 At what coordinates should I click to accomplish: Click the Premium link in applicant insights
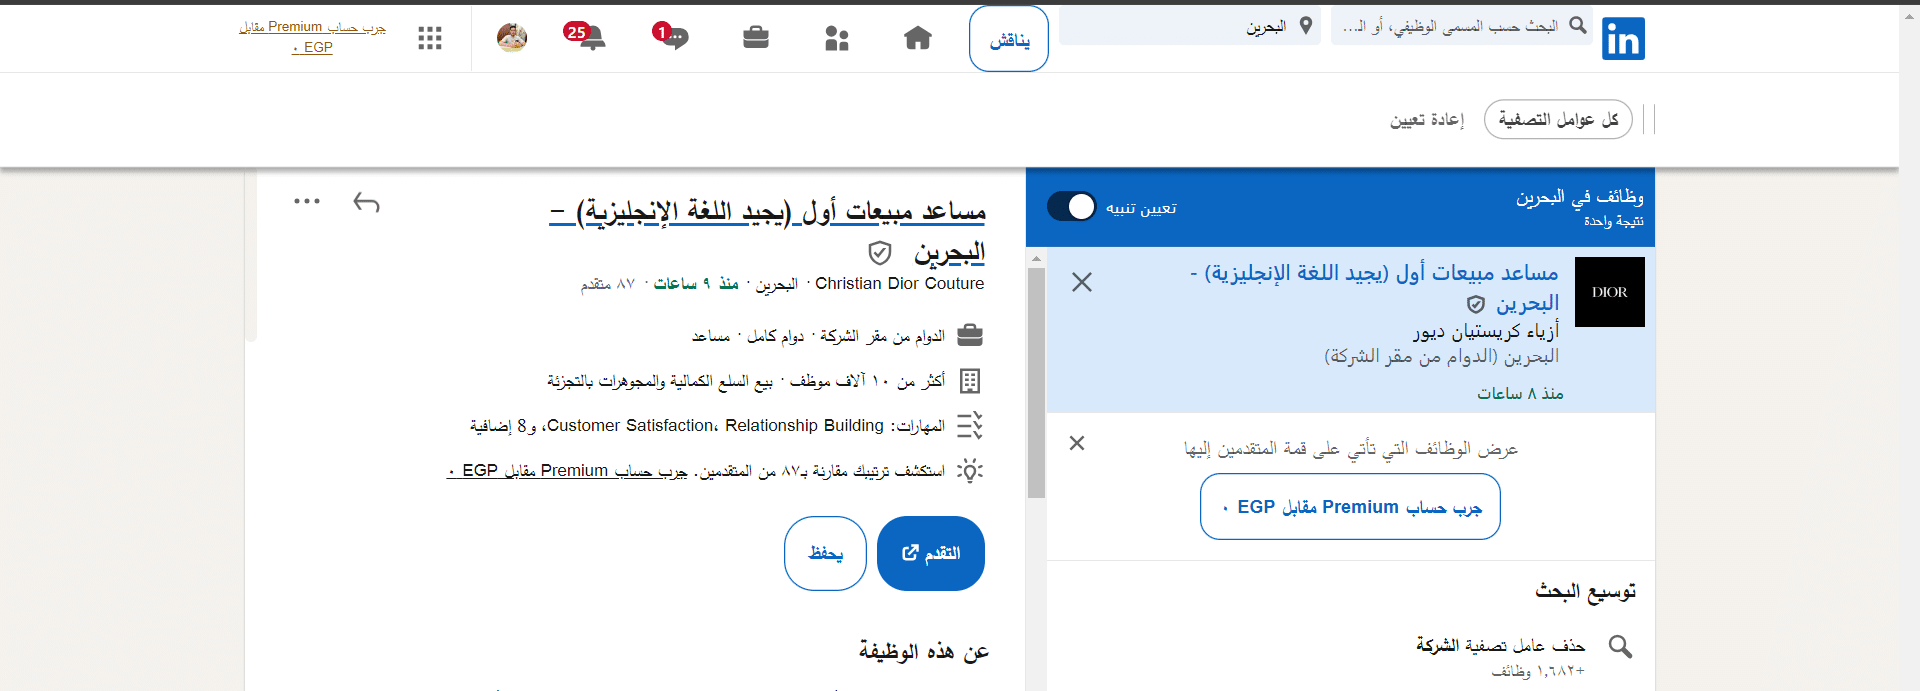(x=567, y=471)
